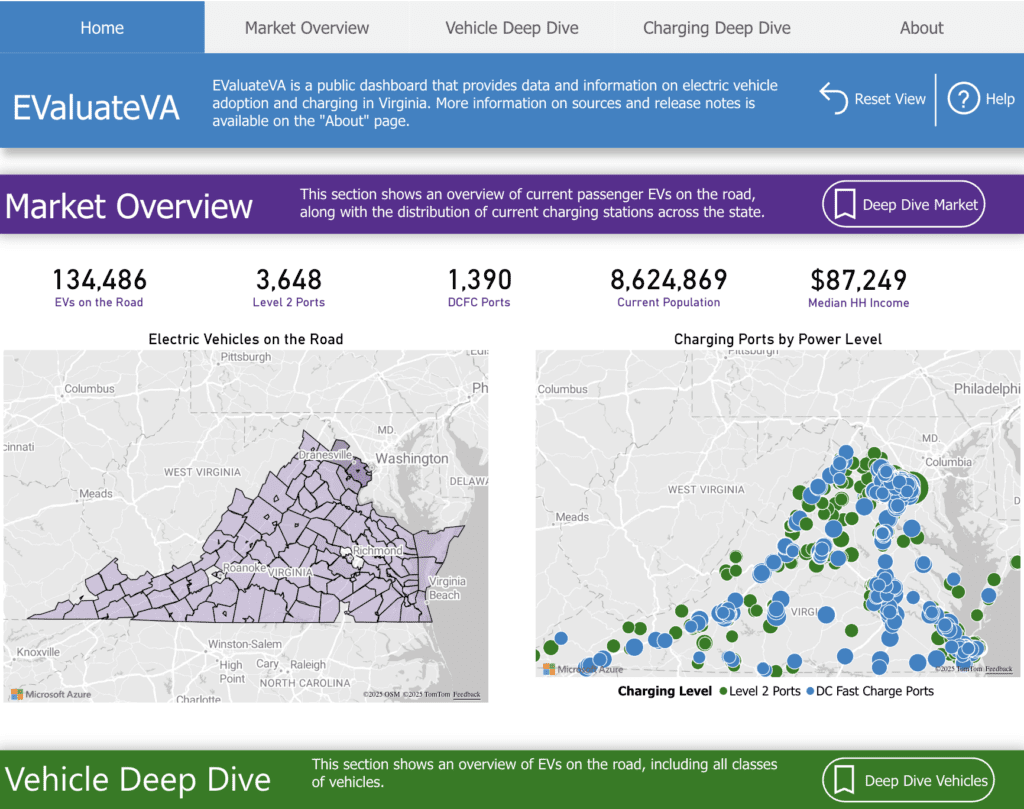
Task: Open the About tab
Action: (x=921, y=27)
